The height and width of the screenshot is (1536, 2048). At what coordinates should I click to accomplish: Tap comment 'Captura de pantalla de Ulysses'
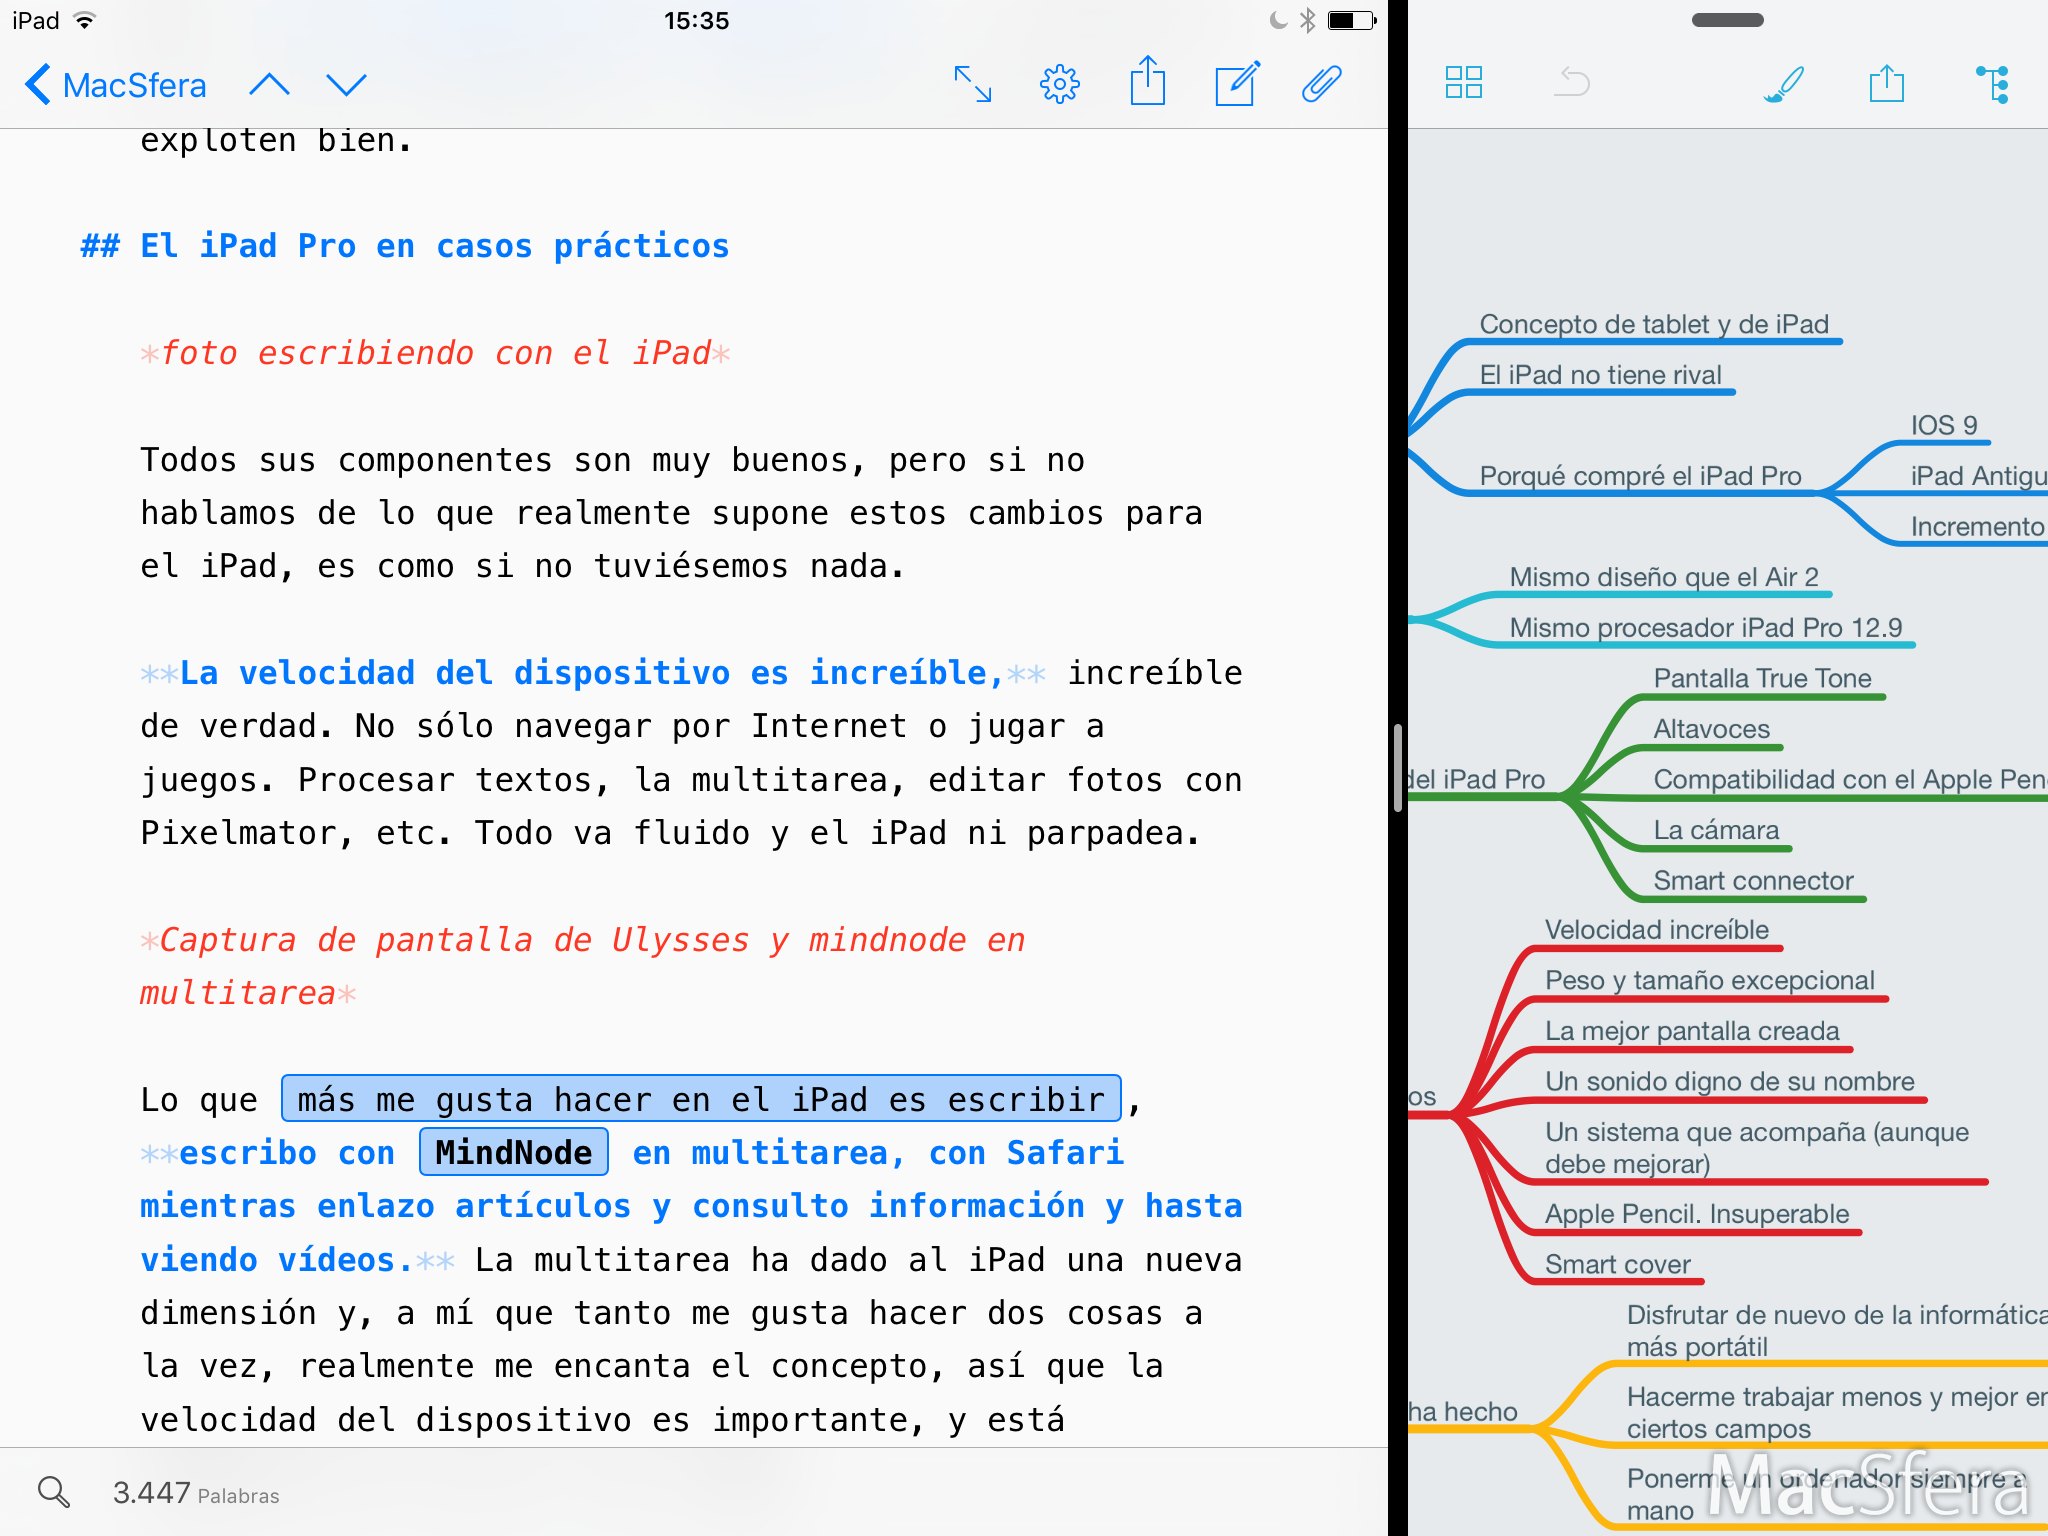(583, 966)
